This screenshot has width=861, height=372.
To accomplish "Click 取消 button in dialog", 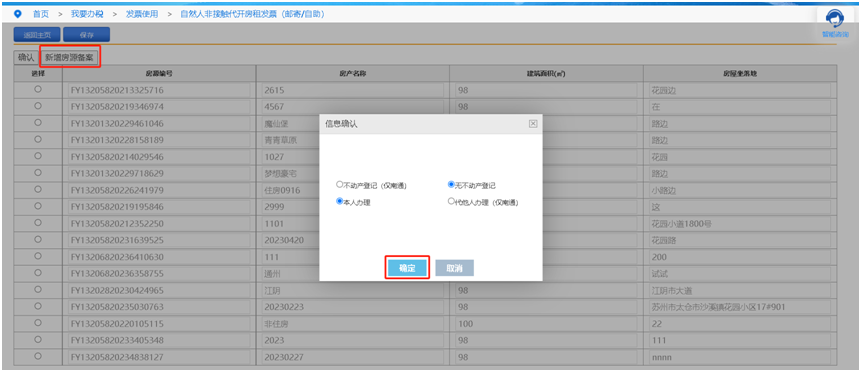I will click(x=454, y=268).
